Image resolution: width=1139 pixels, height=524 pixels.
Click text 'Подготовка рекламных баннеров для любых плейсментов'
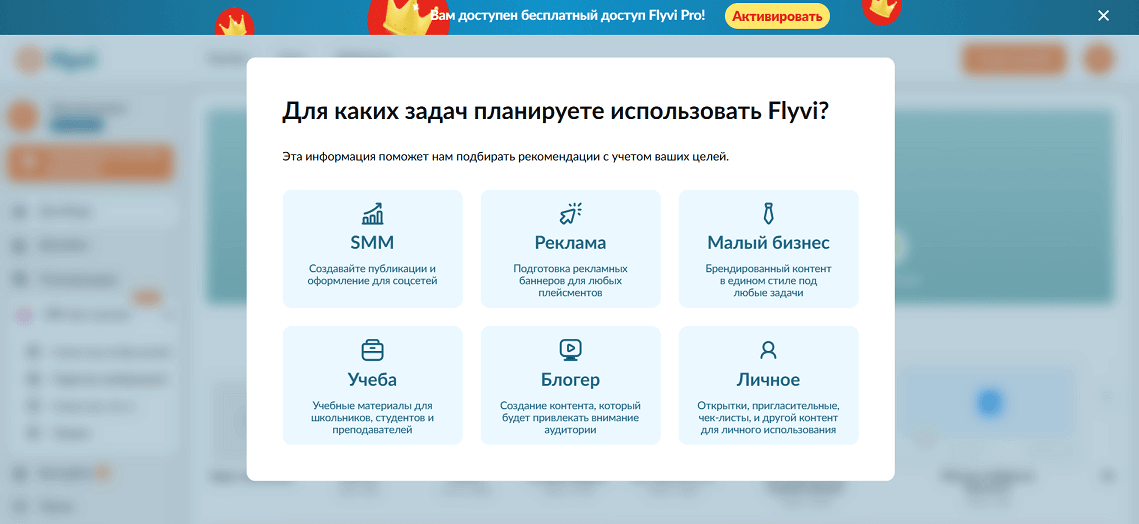[x=570, y=281]
